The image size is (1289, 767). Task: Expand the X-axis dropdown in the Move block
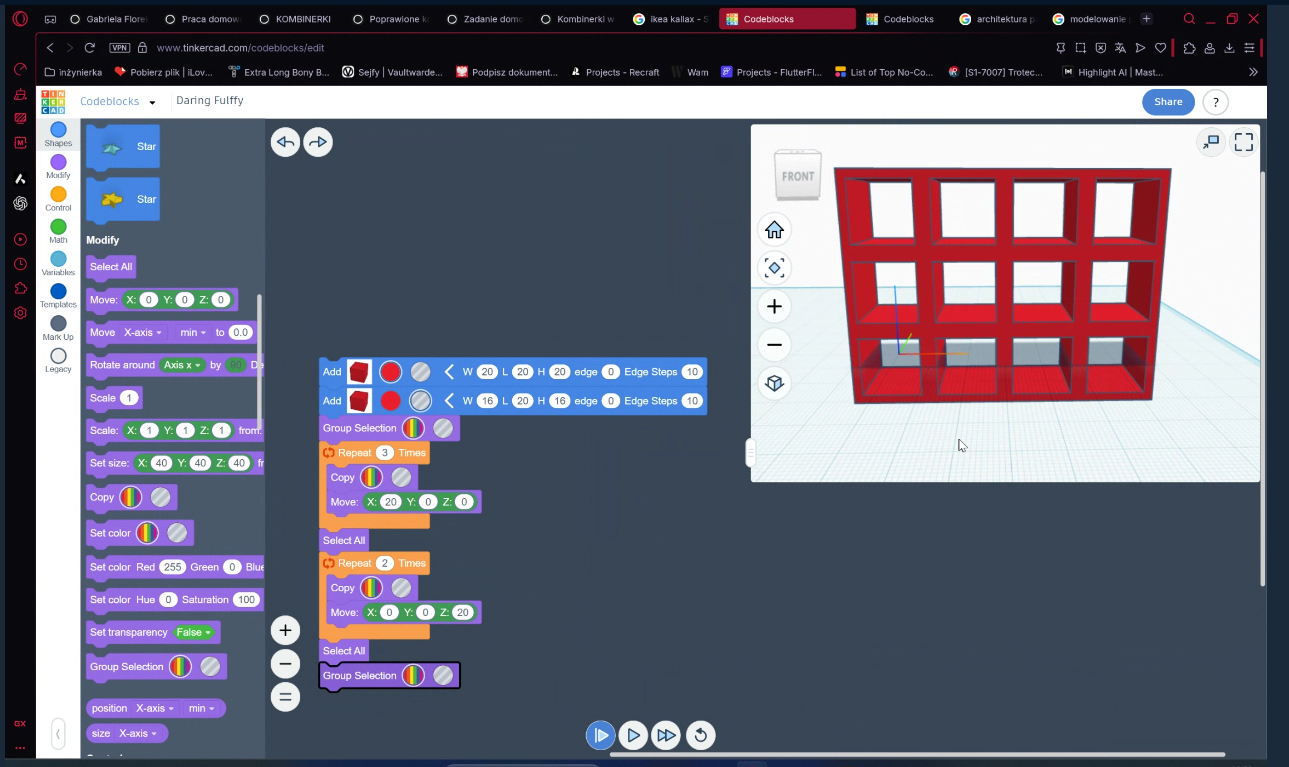click(x=142, y=332)
